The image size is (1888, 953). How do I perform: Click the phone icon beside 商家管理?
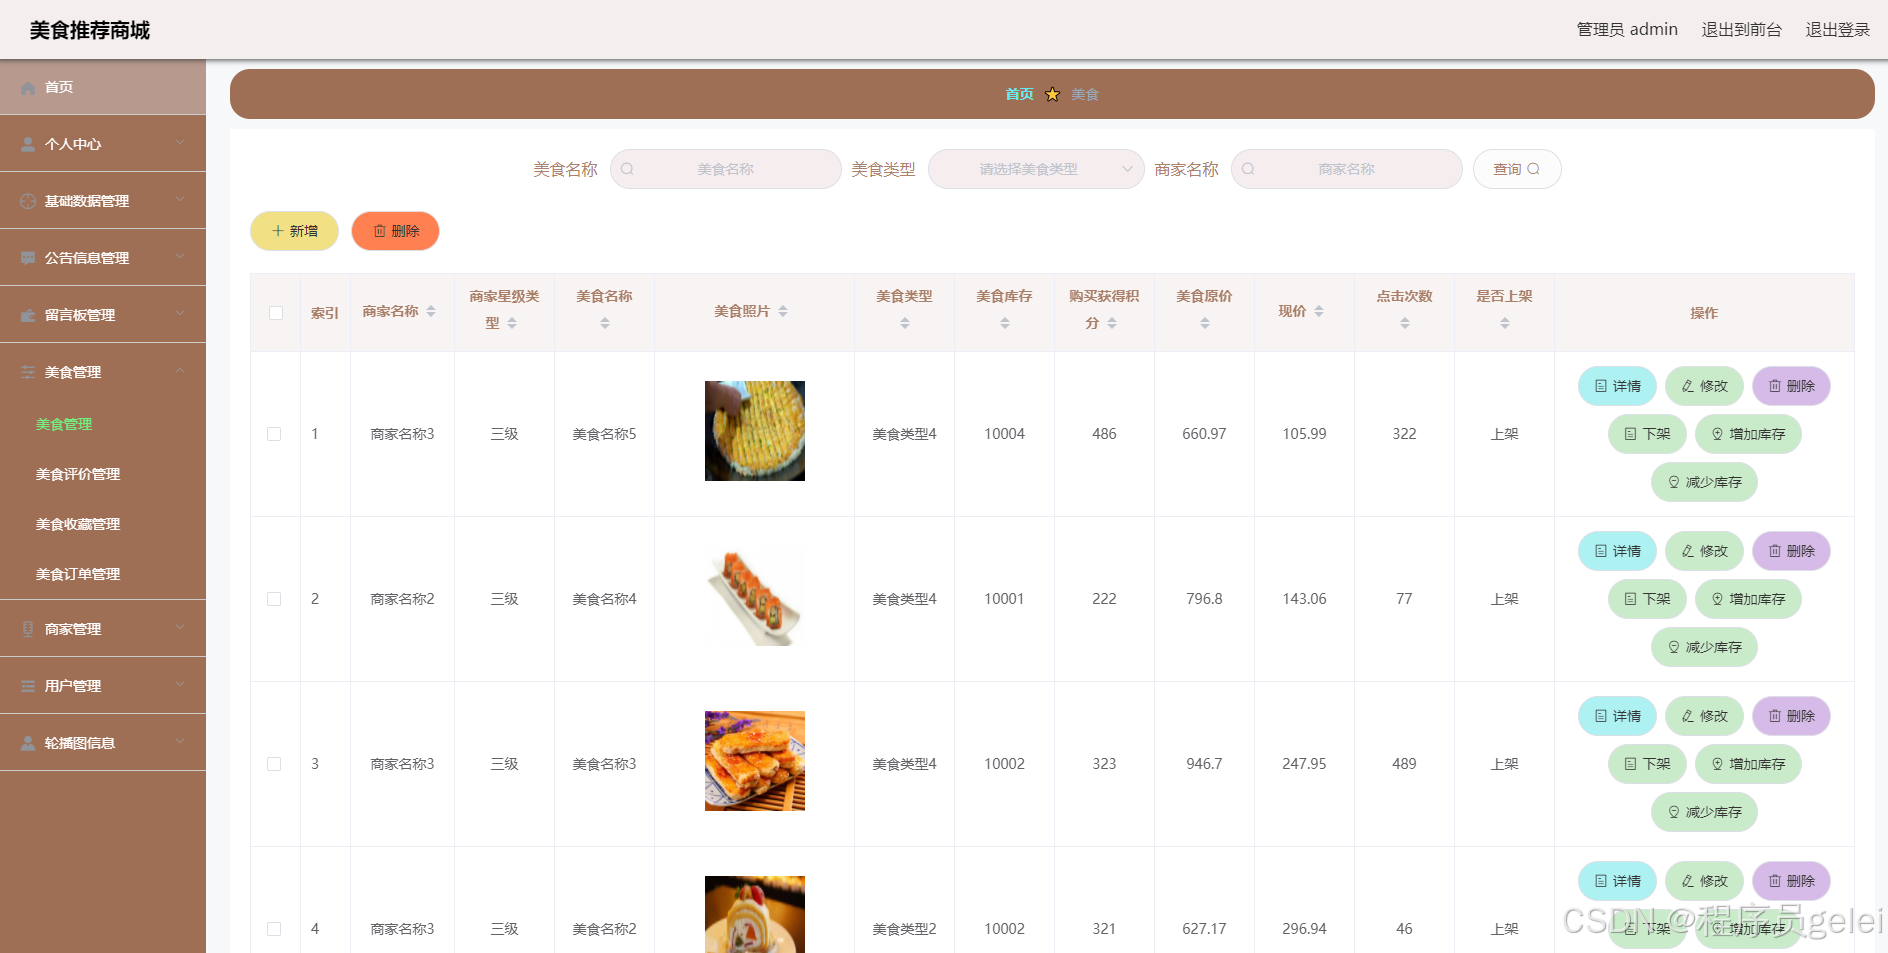pyautogui.click(x=28, y=630)
